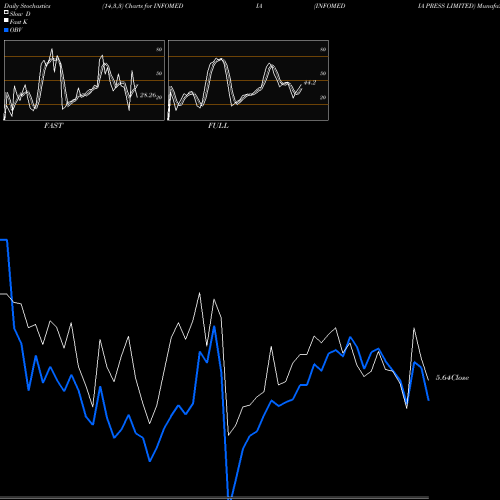Click the 'Daily Stochastics' title text
This screenshot has height=500, width=500.
coord(27,6)
